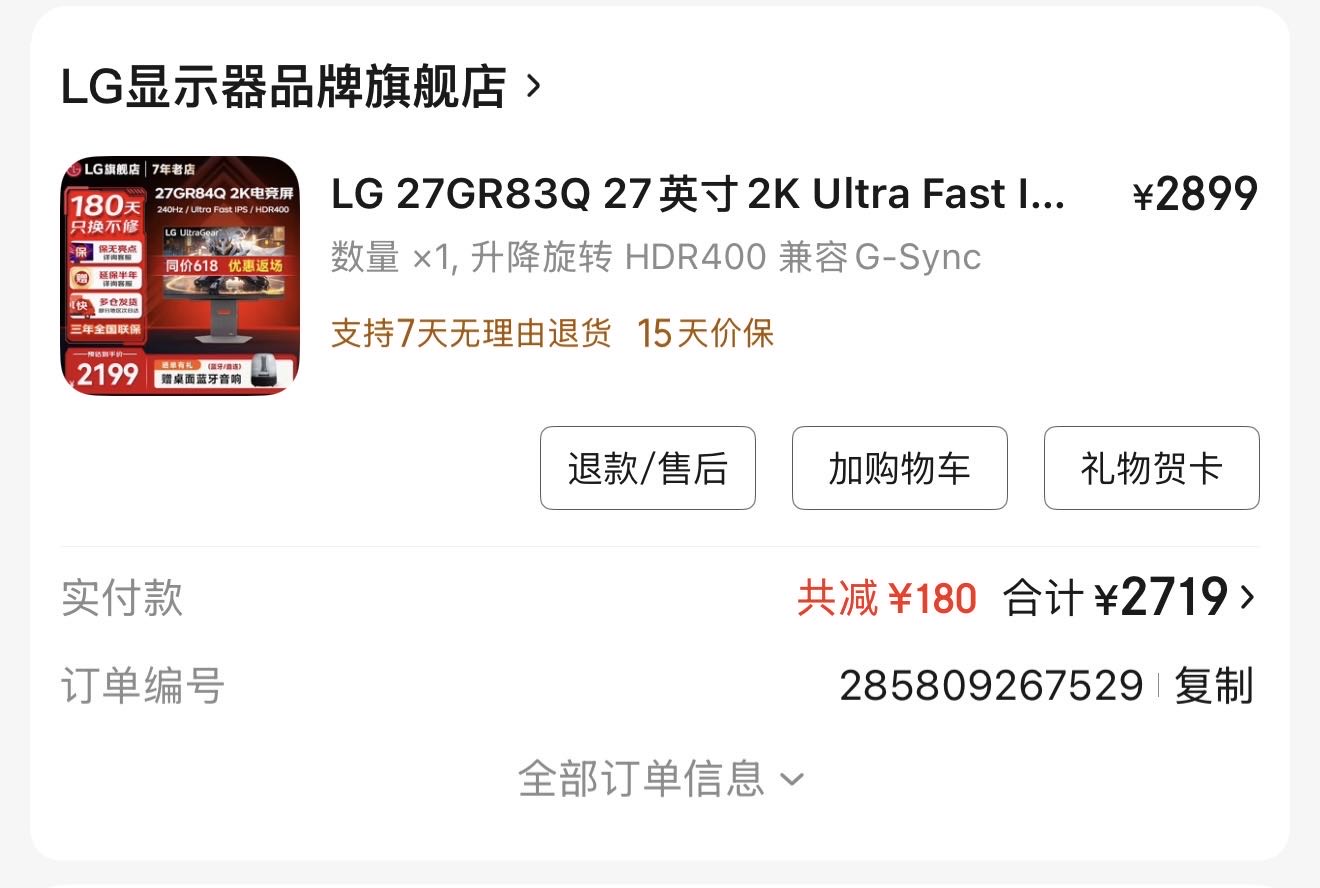Select the order number 285809267529
1320x888 pixels.
click(990, 686)
